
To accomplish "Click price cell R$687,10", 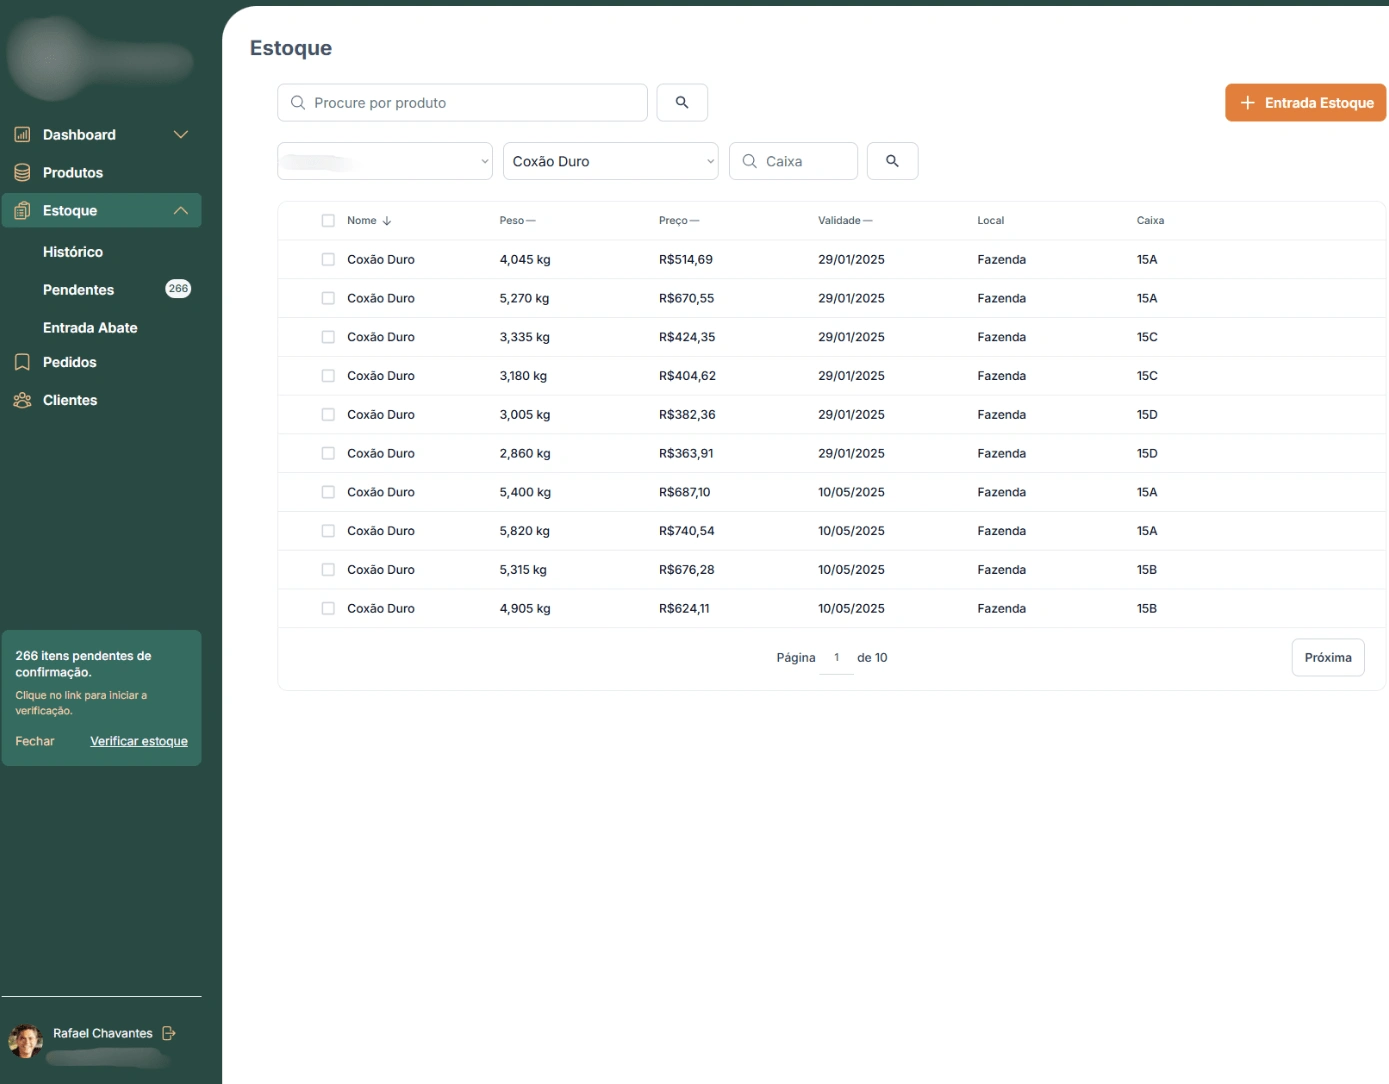I will point(685,492).
